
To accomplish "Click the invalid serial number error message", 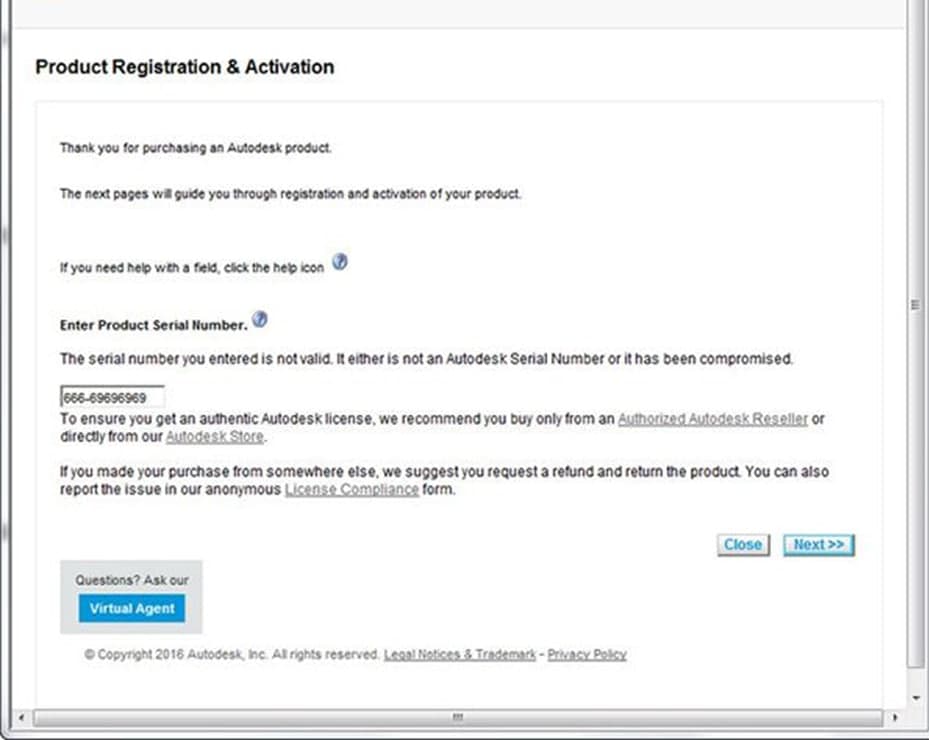I will click(426, 358).
